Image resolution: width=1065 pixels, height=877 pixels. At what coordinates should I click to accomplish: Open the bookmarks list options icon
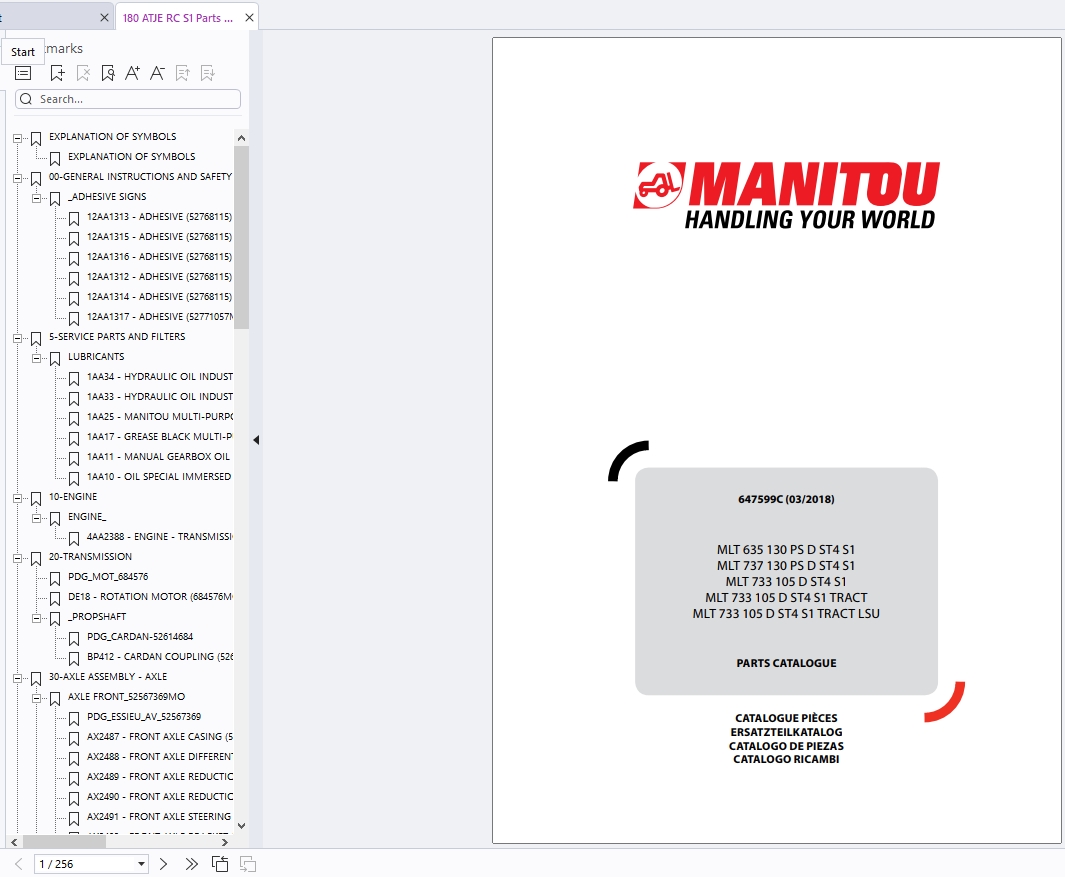click(23, 73)
